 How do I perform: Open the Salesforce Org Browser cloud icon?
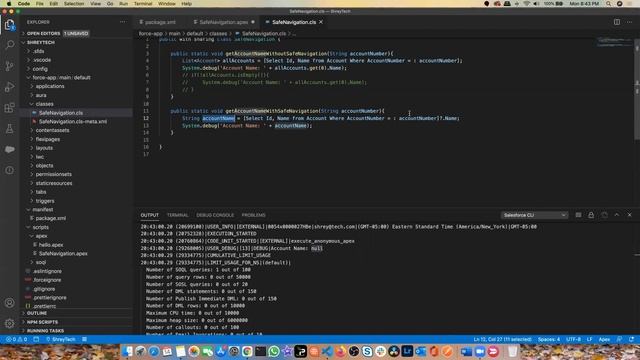[x=10, y=149]
